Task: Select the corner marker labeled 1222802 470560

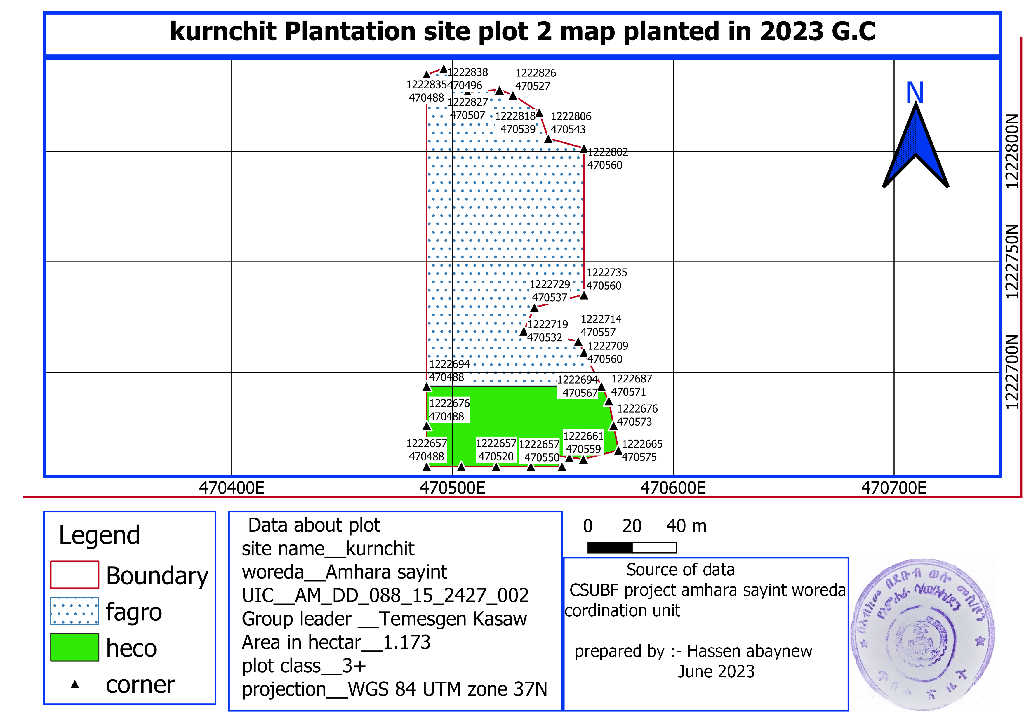Action: [583, 151]
